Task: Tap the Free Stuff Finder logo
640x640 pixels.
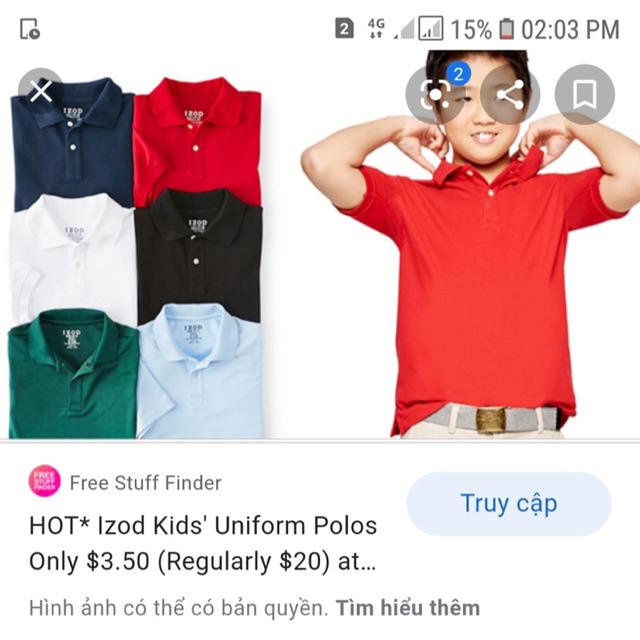Action: click(44, 481)
